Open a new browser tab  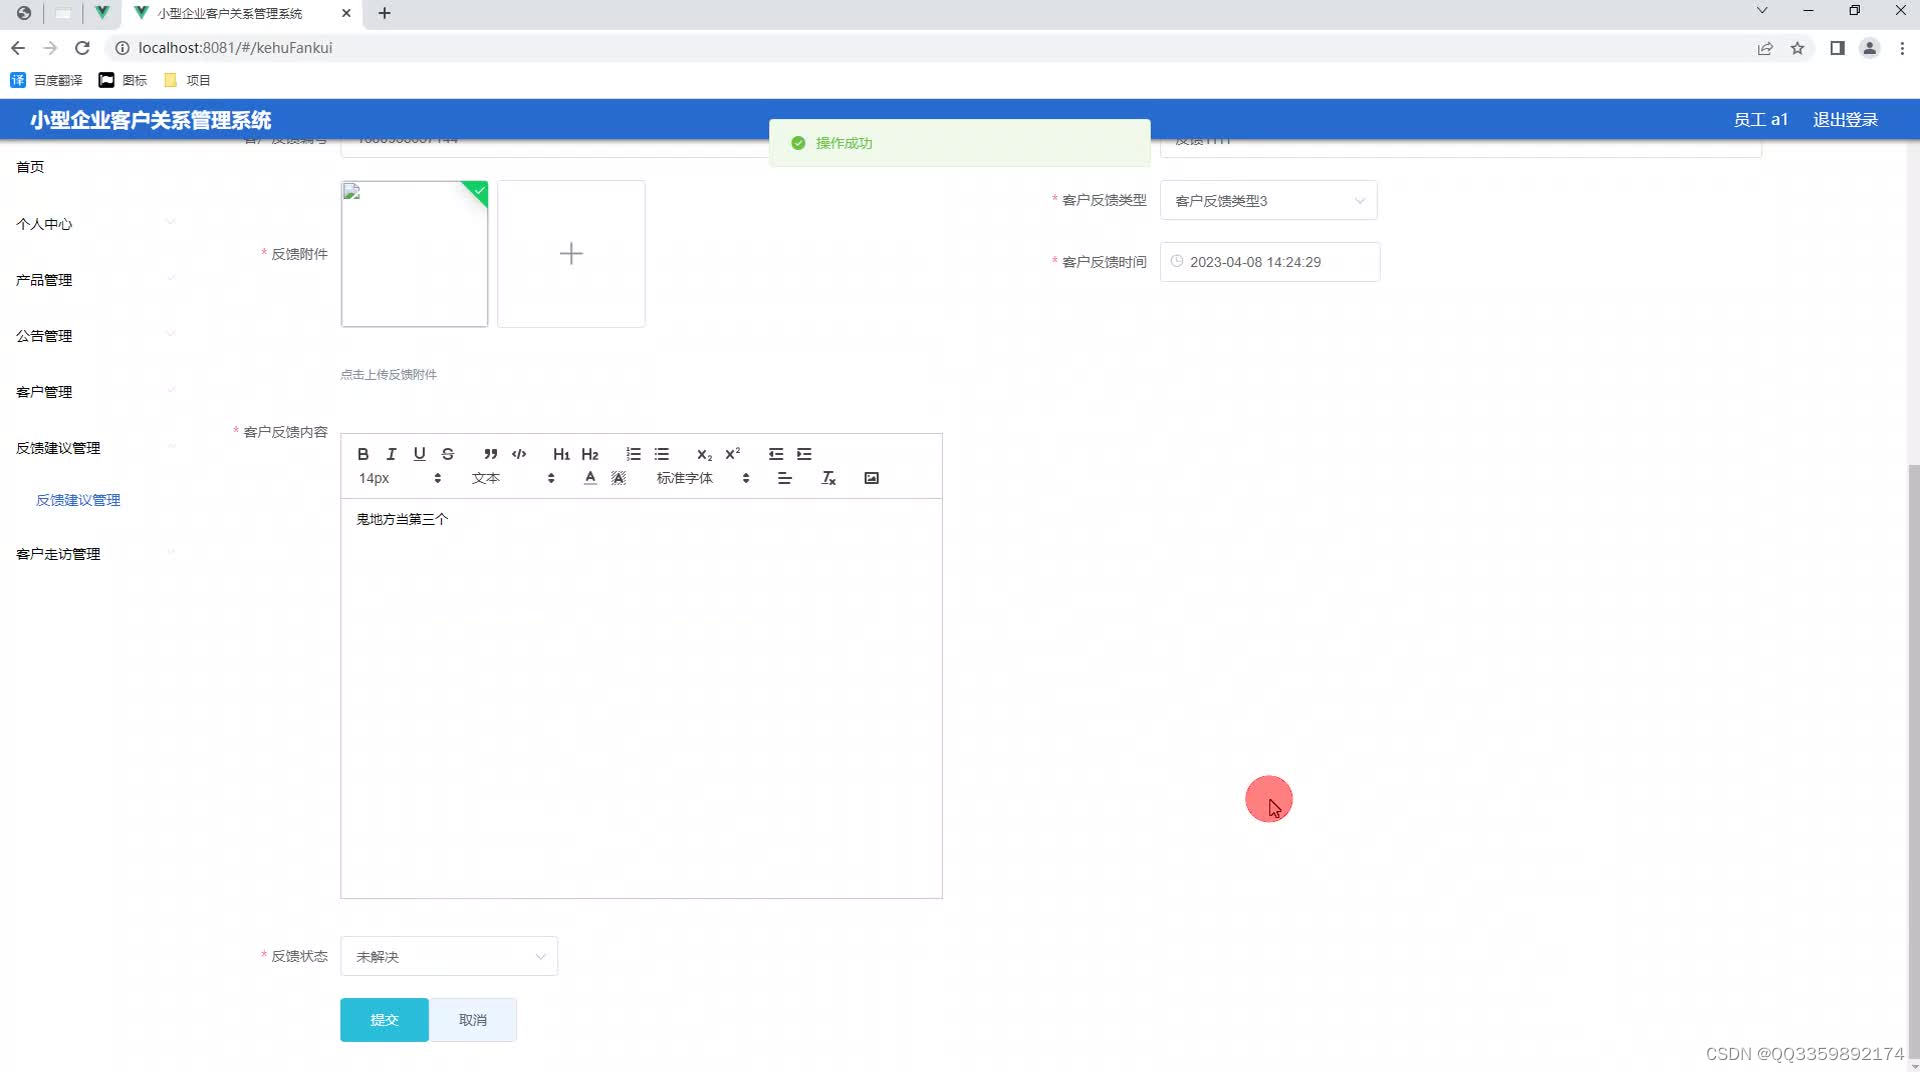coord(384,13)
